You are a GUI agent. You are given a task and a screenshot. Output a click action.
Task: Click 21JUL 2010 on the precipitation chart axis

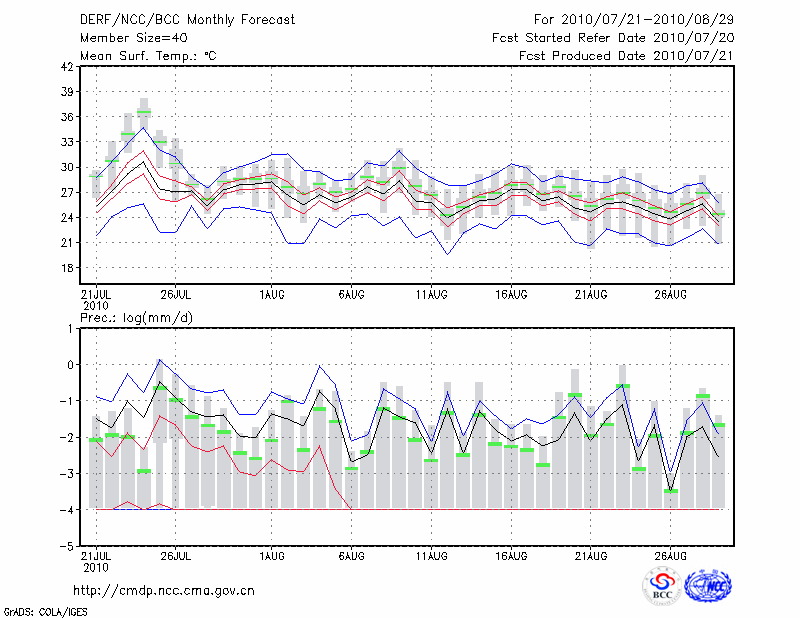96,561
